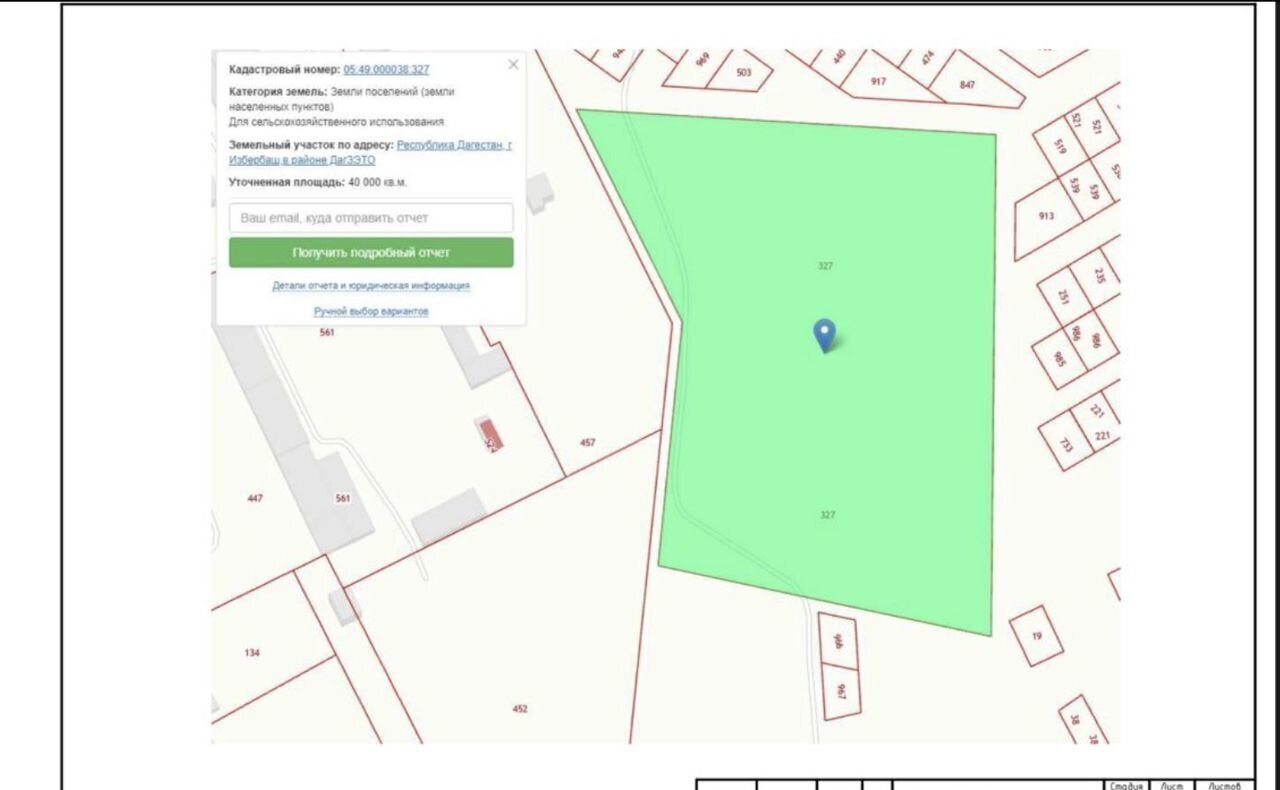The image size is (1280, 790).
Task: Select parcel 917 on the map
Action: pos(878,81)
